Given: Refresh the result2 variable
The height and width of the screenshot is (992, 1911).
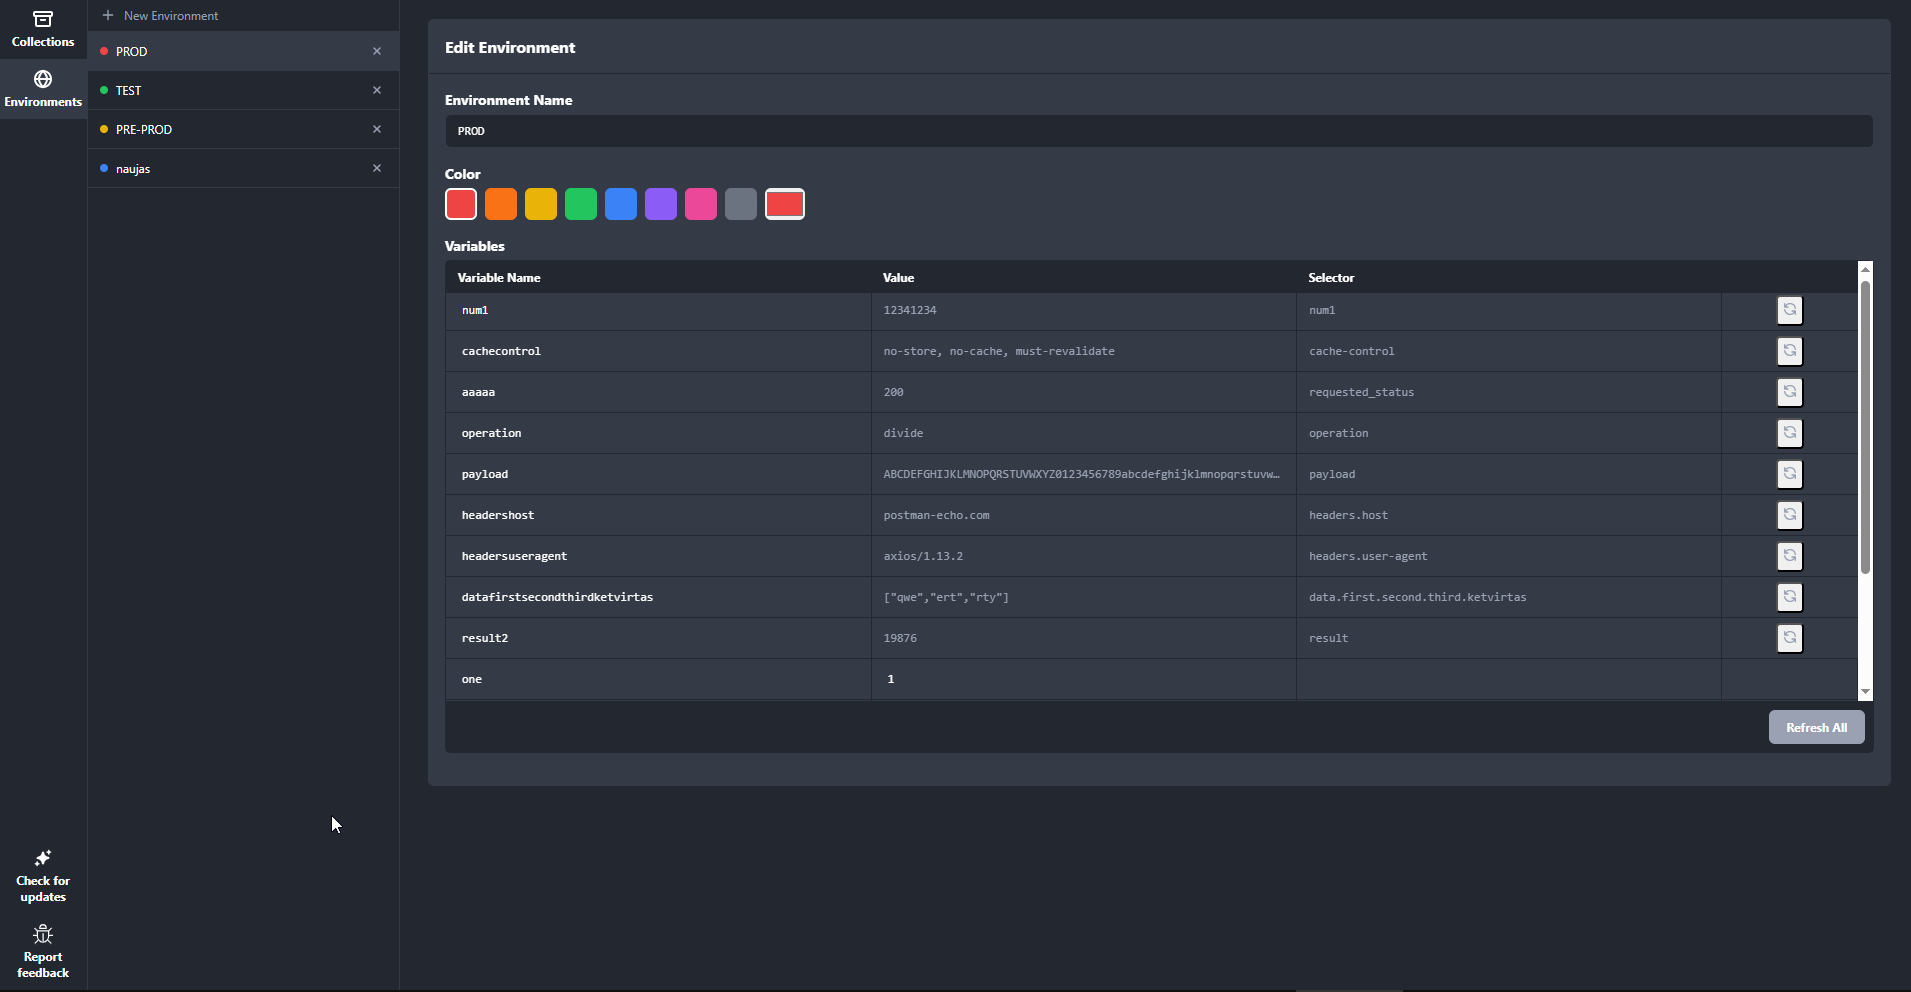Looking at the screenshot, I should point(1789,638).
